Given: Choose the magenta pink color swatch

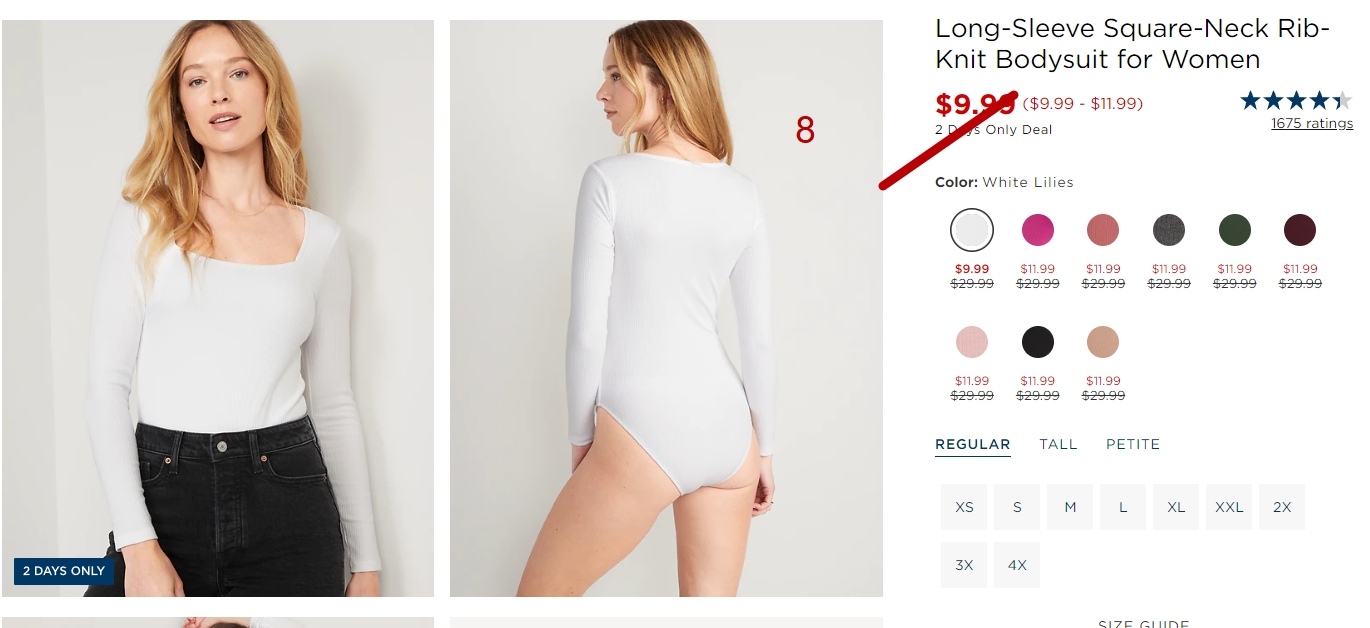Looking at the screenshot, I should coord(1037,231).
